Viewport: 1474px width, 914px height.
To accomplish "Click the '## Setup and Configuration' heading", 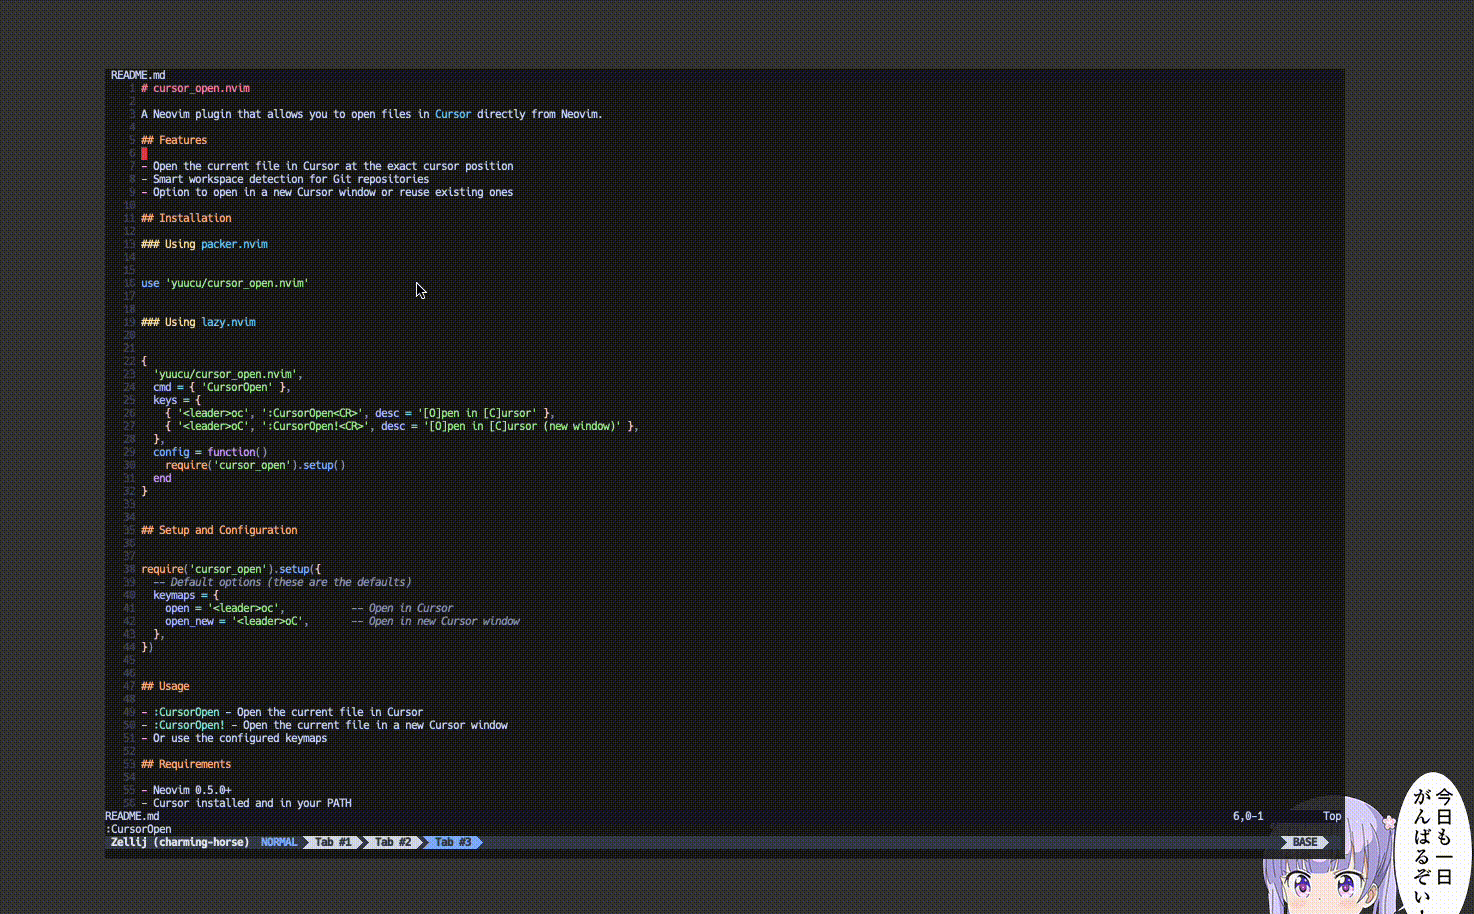I will pos(219,530).
